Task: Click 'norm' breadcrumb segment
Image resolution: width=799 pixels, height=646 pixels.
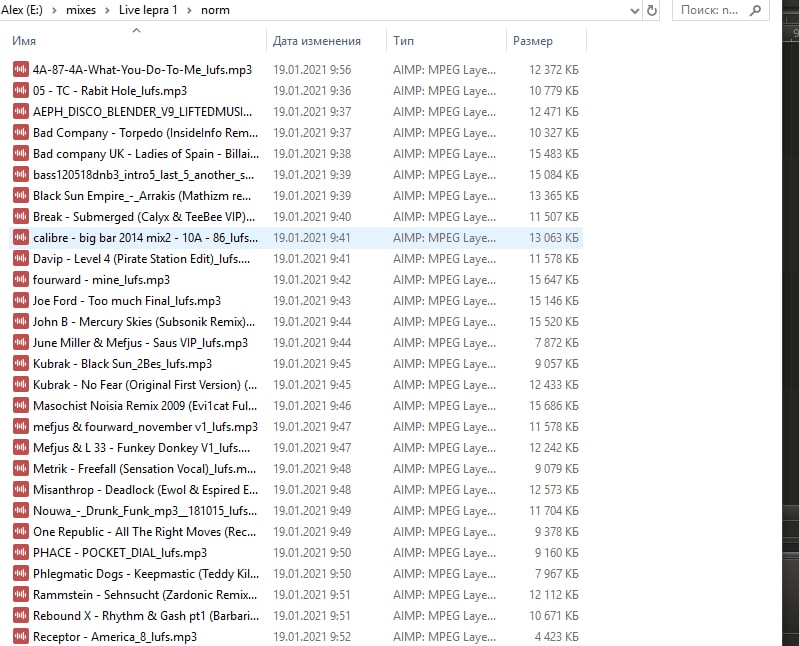Action: (x=215, y=10)
